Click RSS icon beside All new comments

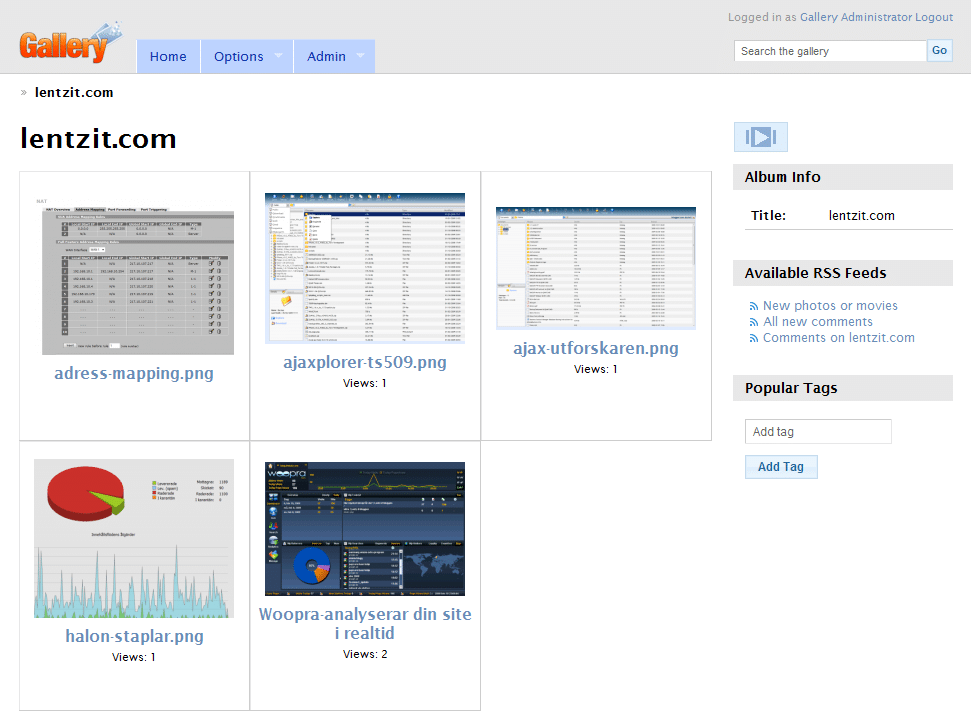pyautogui.click(x=754, y=322)
